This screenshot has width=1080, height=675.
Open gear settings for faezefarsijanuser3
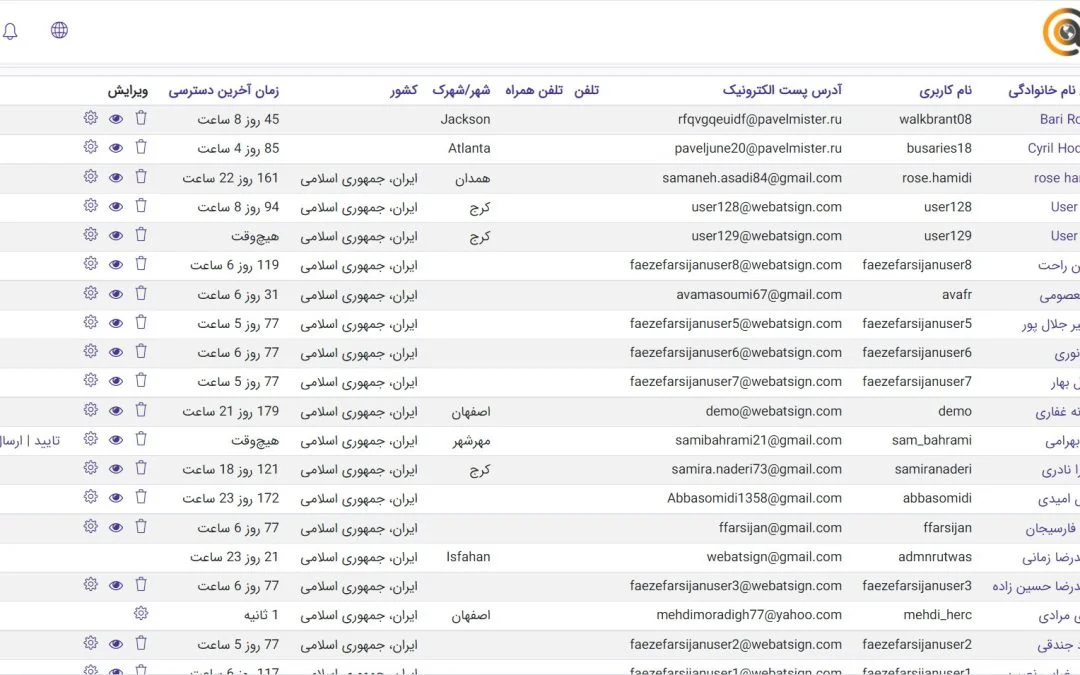pos(91,586)
